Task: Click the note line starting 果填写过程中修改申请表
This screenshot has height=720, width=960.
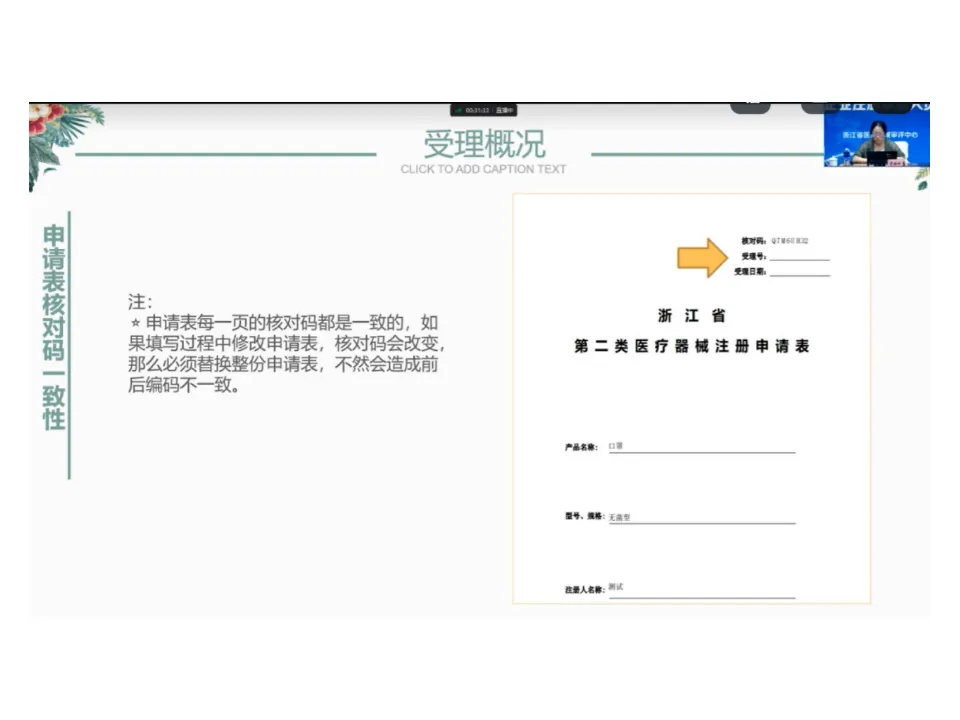Action: pos(287,343)
